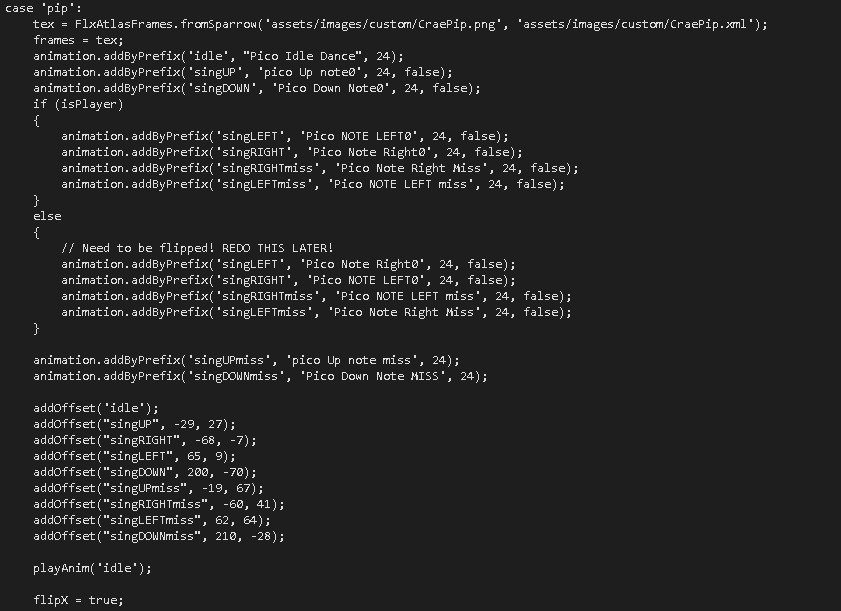Click the closing brace of the else block
This screenshot has height=611, width=841.
pos(36,328)
